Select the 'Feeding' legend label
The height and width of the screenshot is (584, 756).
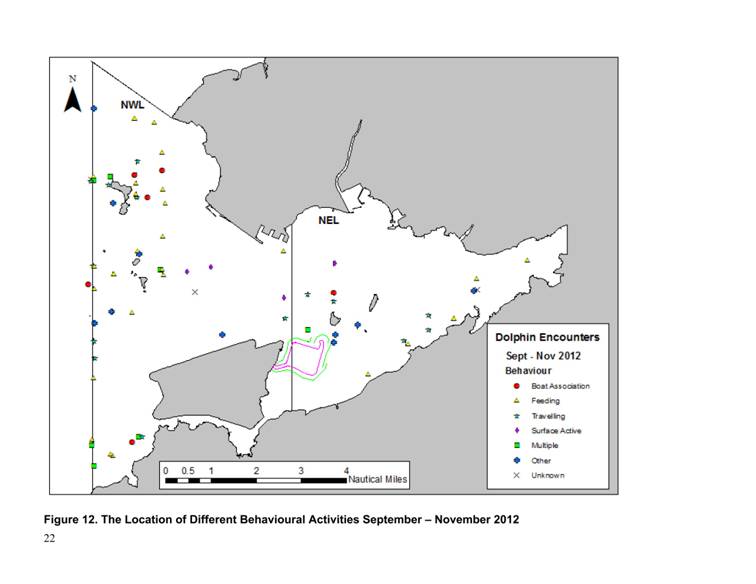coord(545,401)
